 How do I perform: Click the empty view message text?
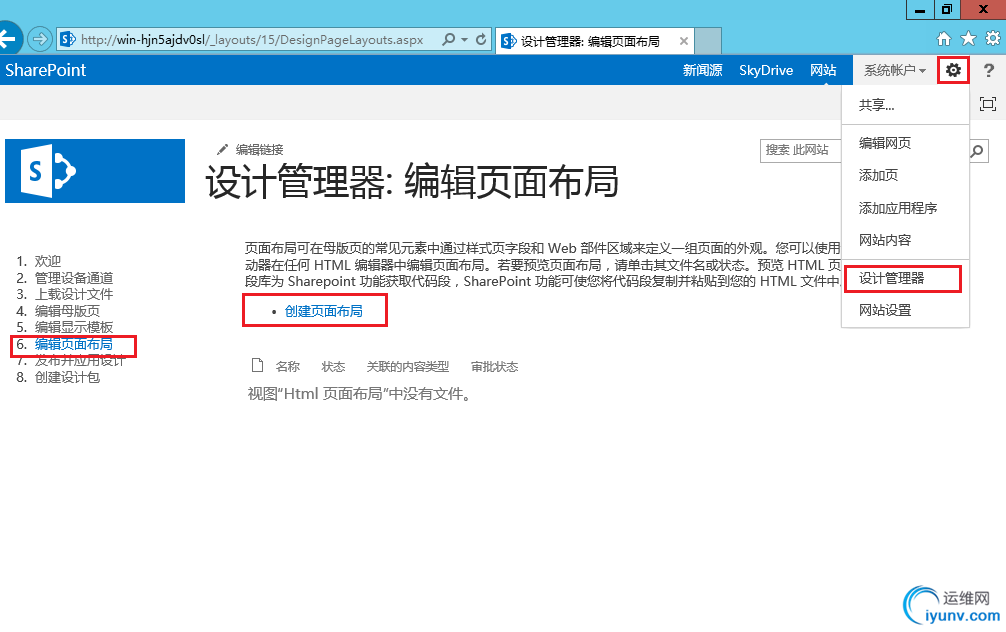(x=361, y=394)
